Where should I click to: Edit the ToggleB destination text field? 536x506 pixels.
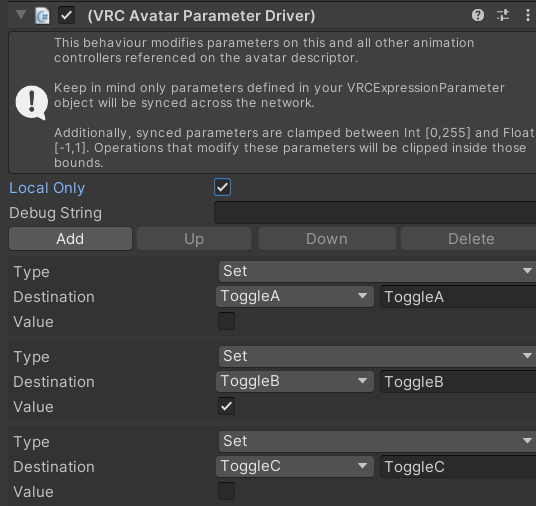458,382
